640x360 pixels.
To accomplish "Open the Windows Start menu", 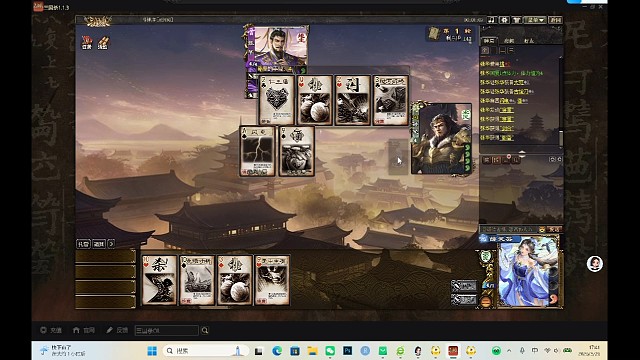I will click(x=152, y=351).
